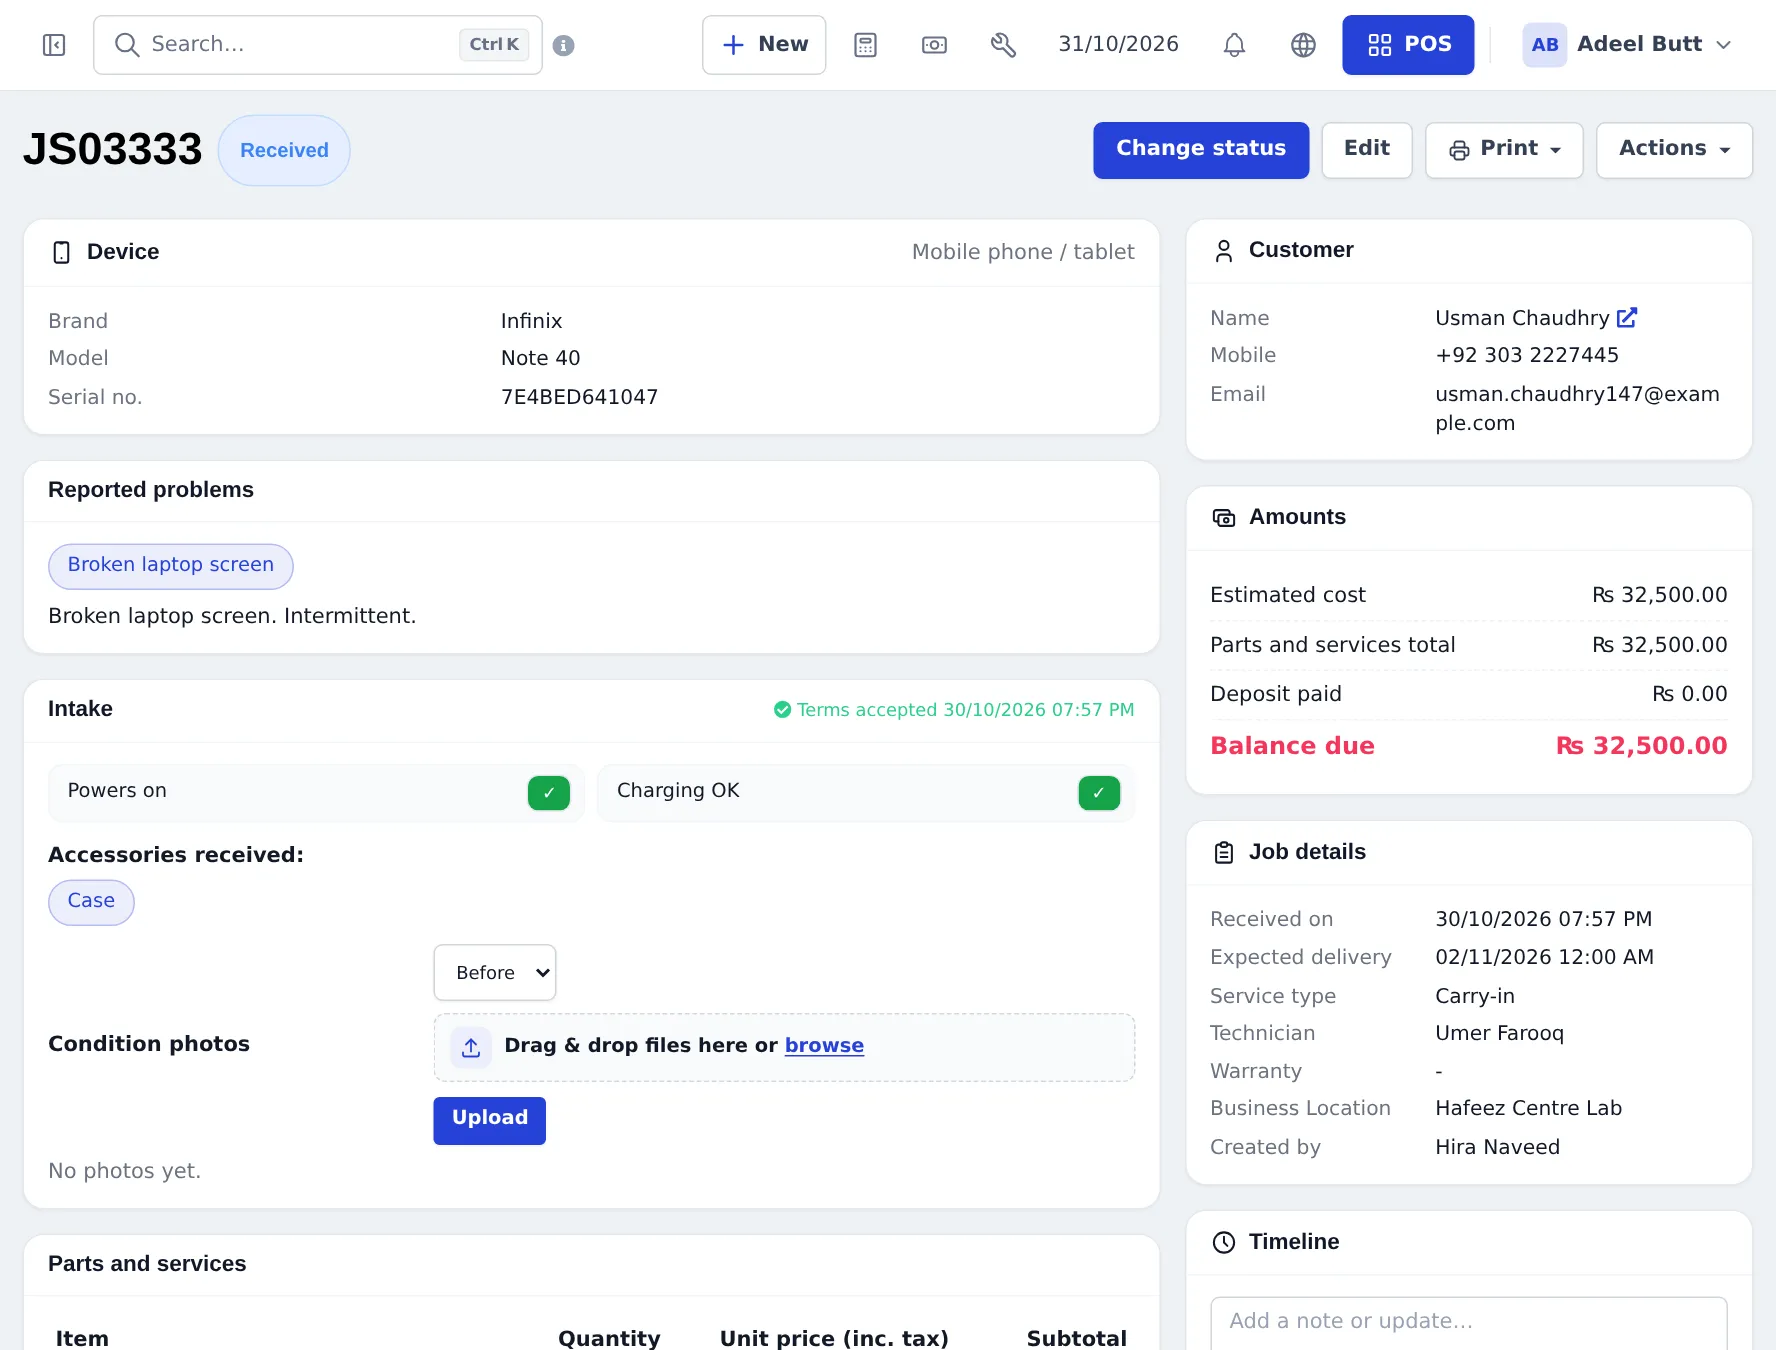
Task: Click the Broken laptop screen tag
Action: click(171, 566)
